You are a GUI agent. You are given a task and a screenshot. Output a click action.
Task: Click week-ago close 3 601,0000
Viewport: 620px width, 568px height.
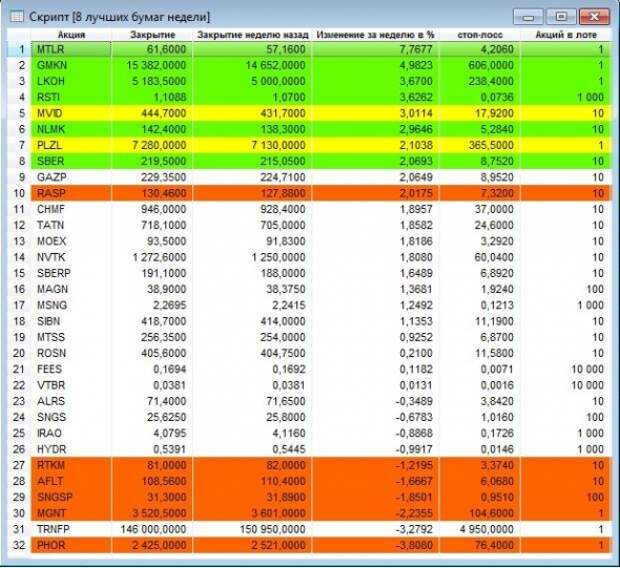278,513
